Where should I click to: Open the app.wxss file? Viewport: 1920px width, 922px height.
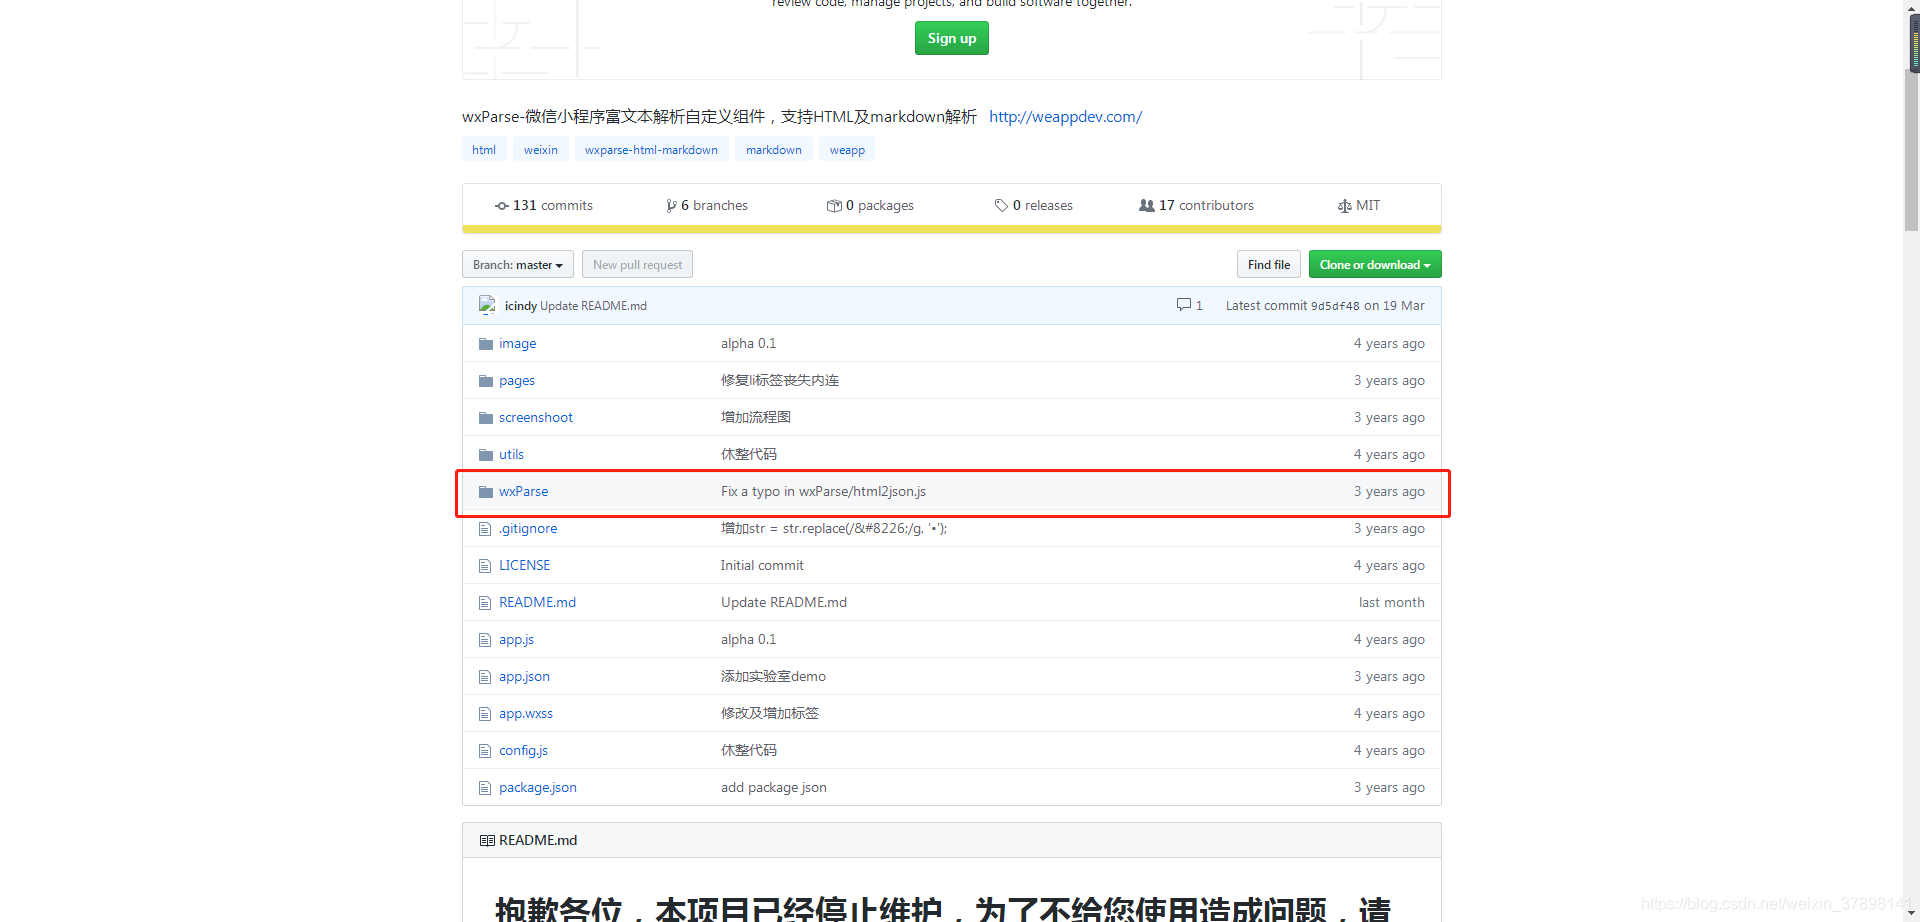click(526, 714)
